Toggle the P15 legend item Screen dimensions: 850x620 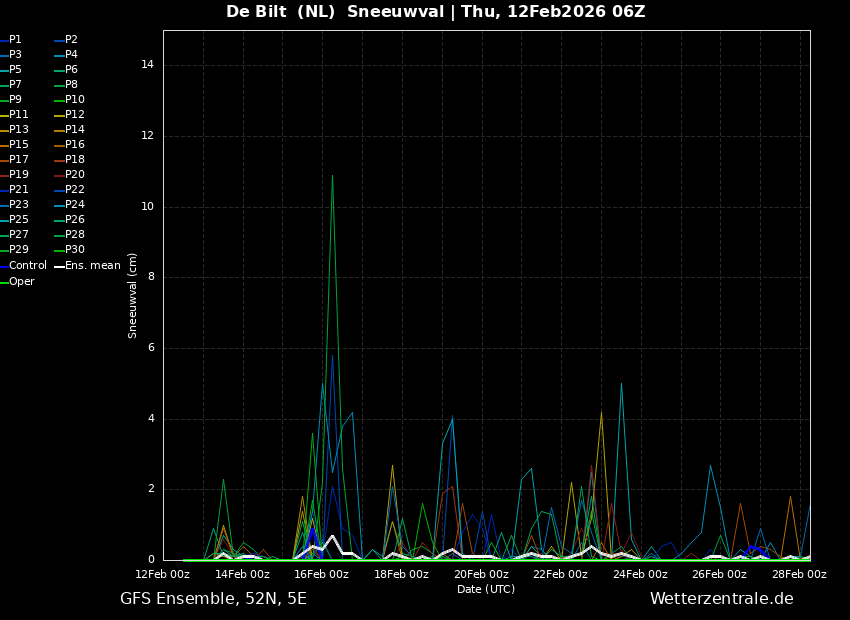pos(18,145)
